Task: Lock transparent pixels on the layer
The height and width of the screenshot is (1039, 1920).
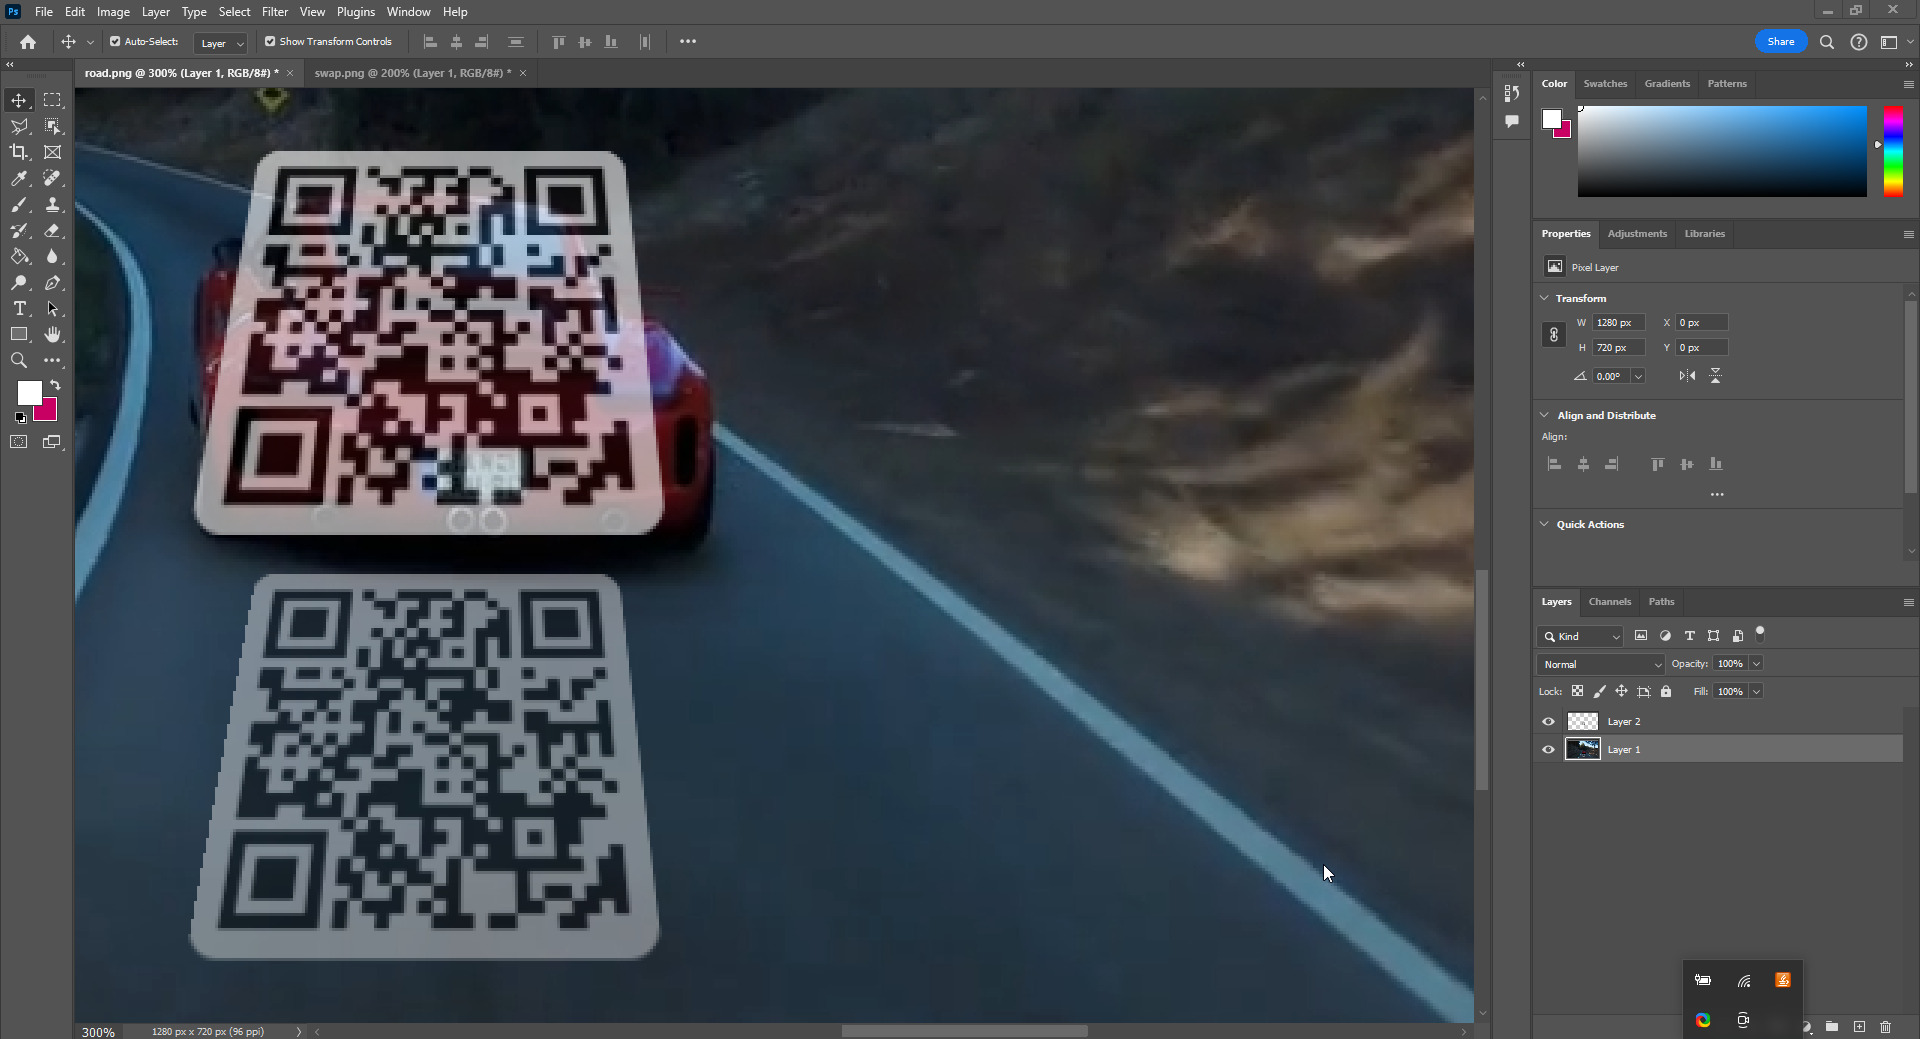Action: pyautogui.click(x=1577, y=691)
